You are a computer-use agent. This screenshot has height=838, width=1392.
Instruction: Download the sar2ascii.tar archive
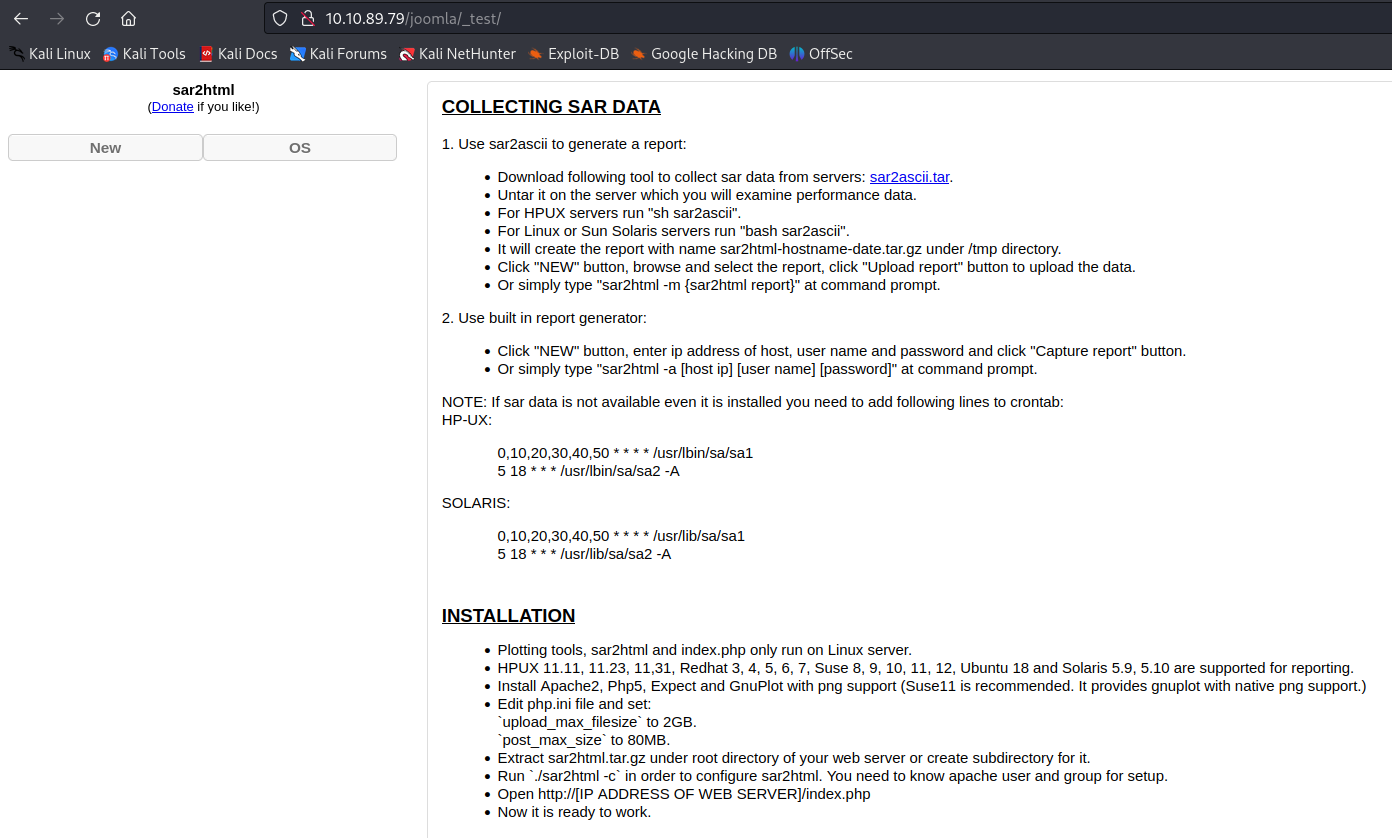[x=908, y=176]
